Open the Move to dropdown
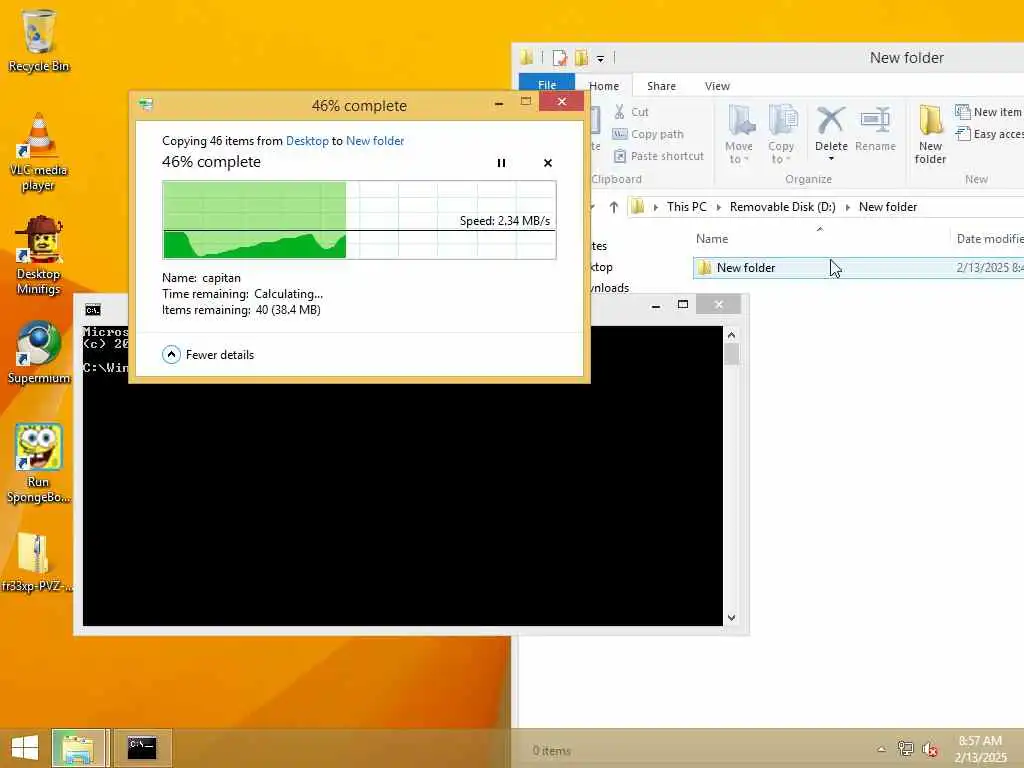The height and width of the screenshot is (768, 1024). 739,134
